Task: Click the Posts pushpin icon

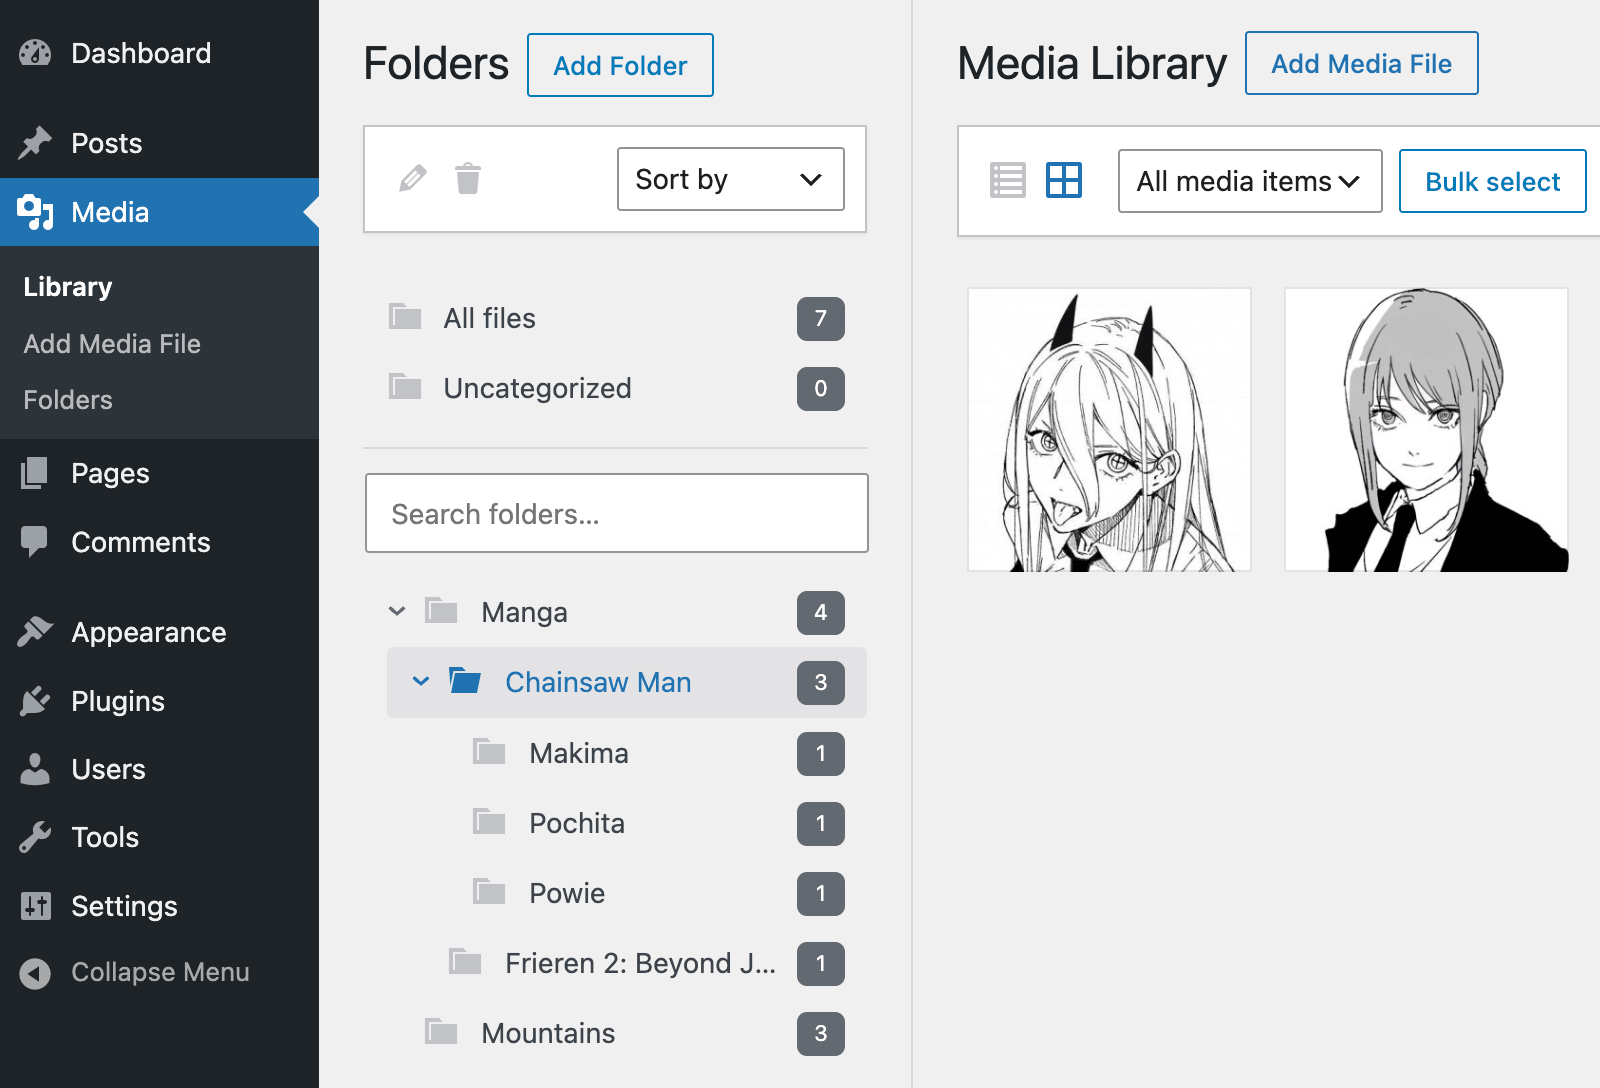Action: (x=35, y=143)
